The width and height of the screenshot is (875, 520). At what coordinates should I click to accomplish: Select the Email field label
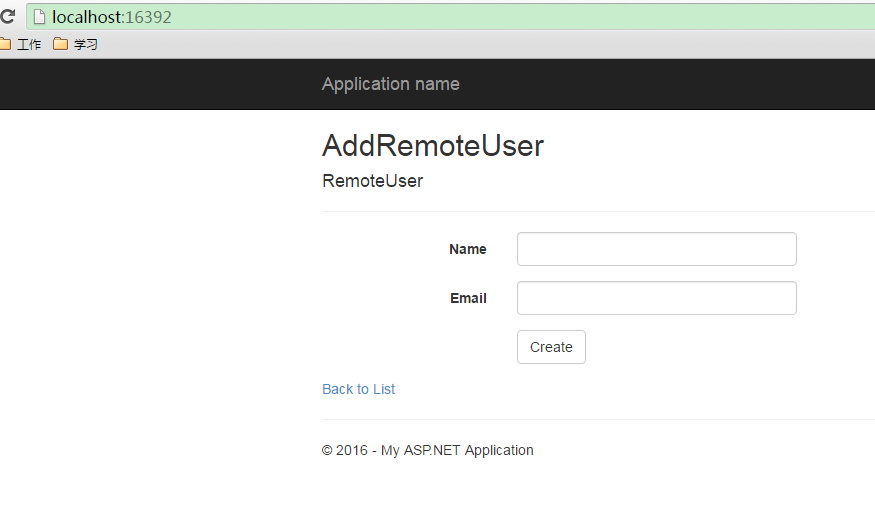pos(468,298)
